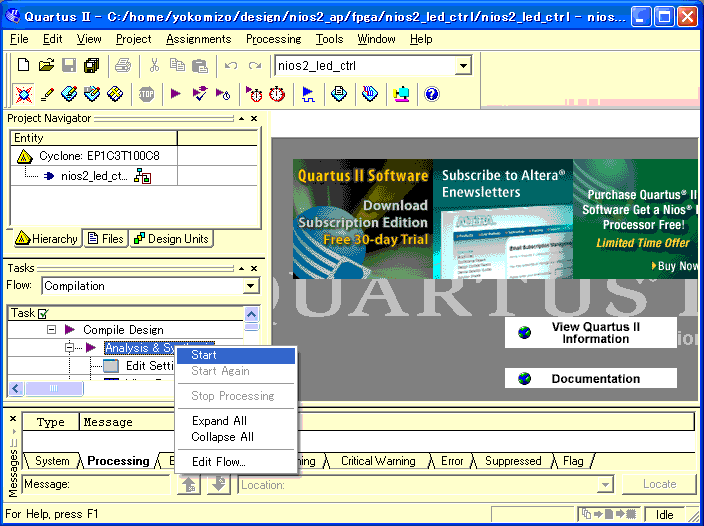The image size is (704, 526).
Task: Close the Project Navigator panel
Action: click(x=254, y=118)
